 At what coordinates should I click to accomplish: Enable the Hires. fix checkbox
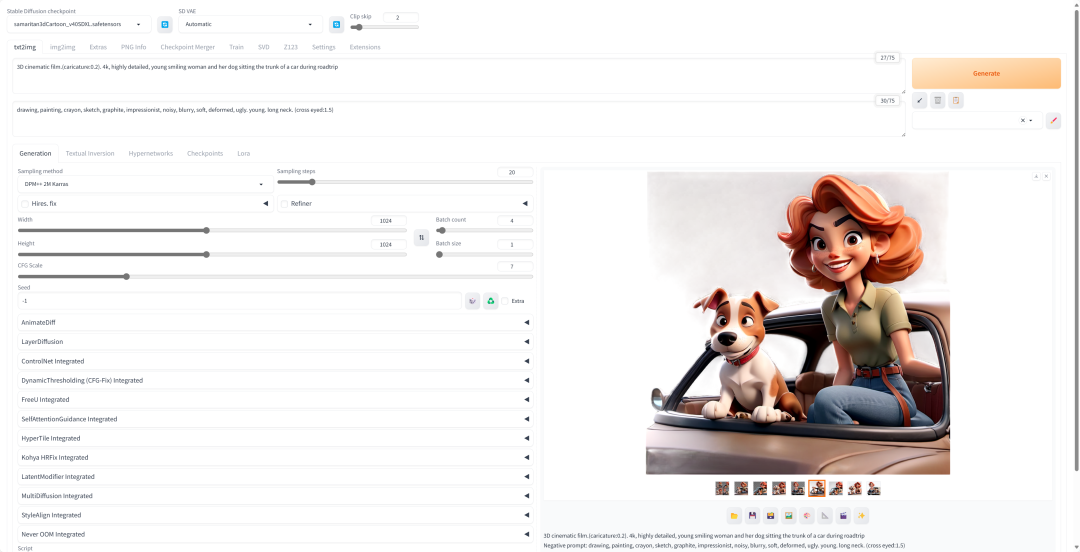[25, 204]
